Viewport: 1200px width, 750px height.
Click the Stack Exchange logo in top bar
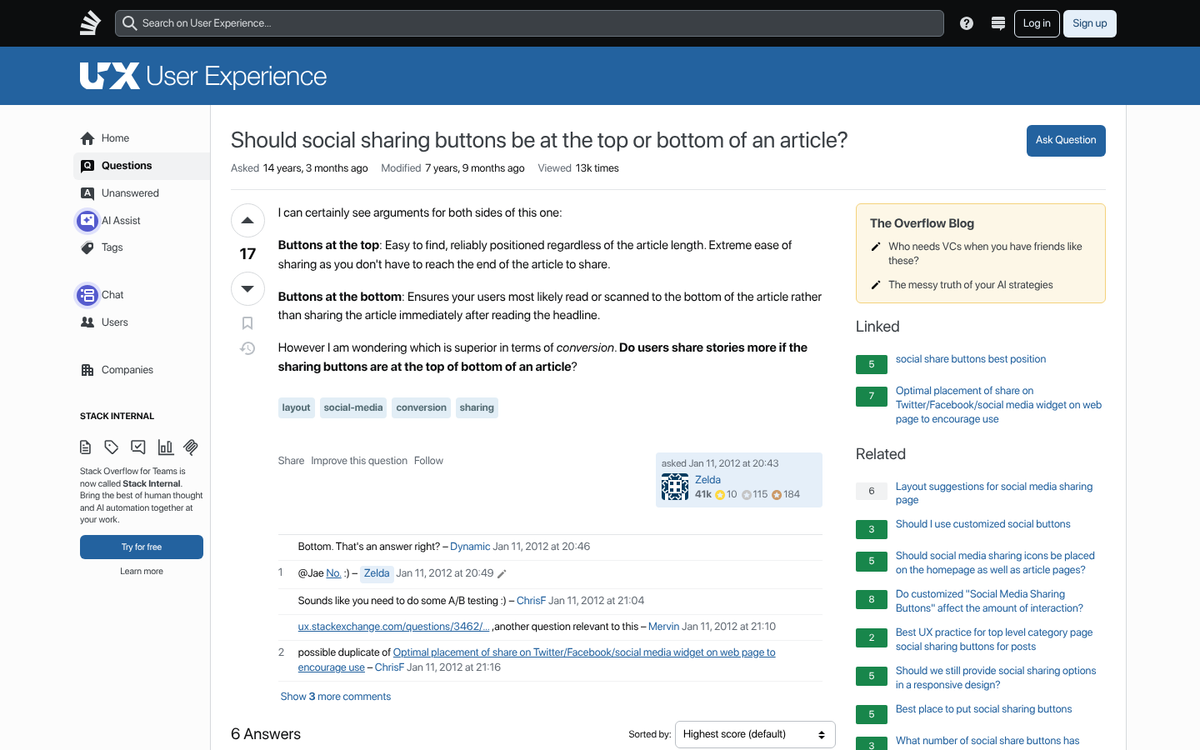tap(91, 23)
